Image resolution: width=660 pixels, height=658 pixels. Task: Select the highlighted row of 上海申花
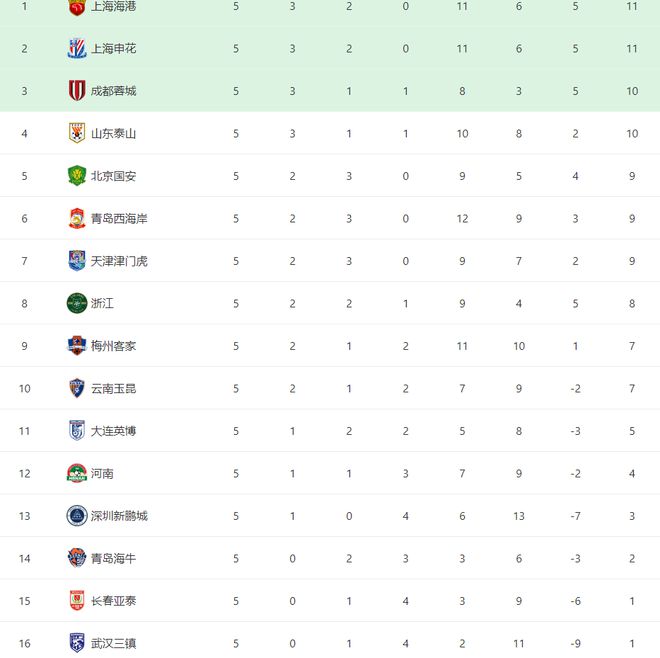click(330, 48)
